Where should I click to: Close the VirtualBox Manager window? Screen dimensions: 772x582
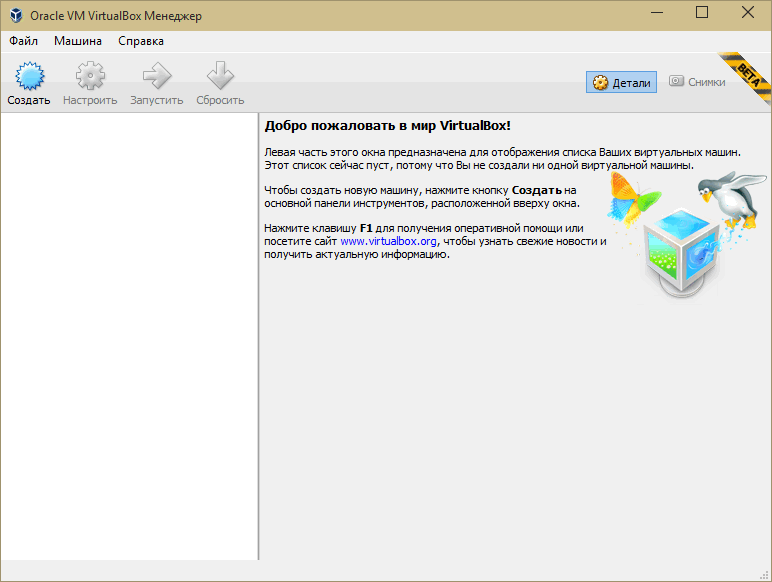(748, 12)
